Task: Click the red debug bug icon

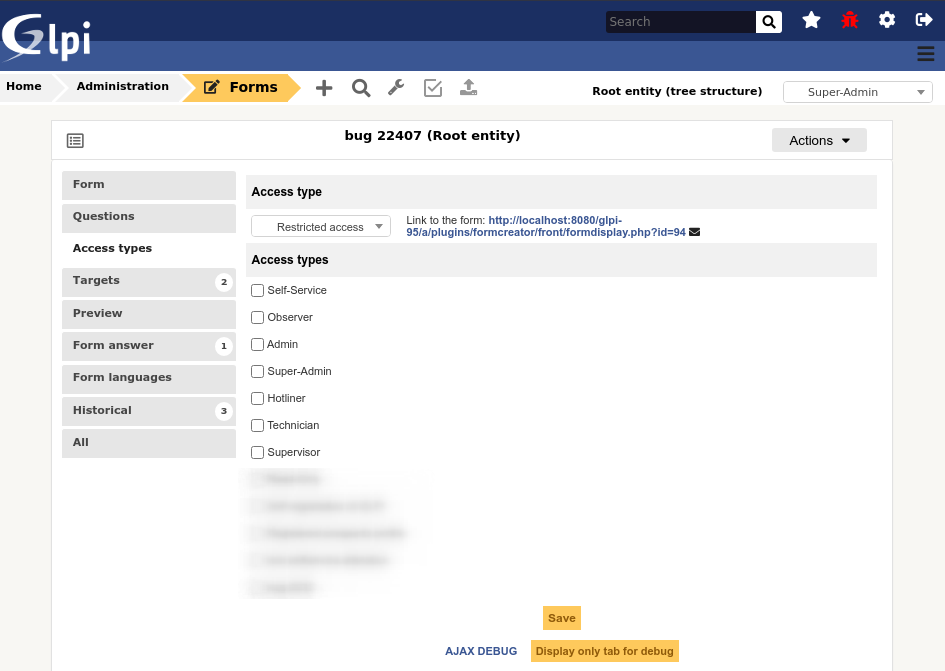Action: (x=849, y=20)
